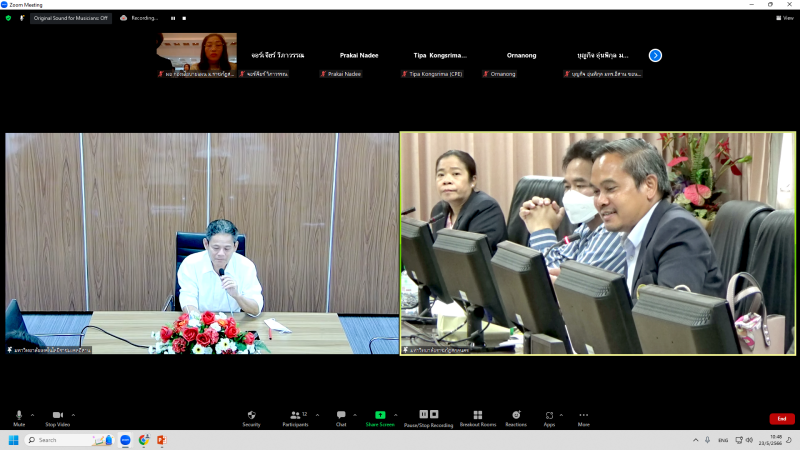The height and width of the screenshot is (450, 800).
Task: Expand the arrow beside Share Screen
Action: tap(395, 414)
